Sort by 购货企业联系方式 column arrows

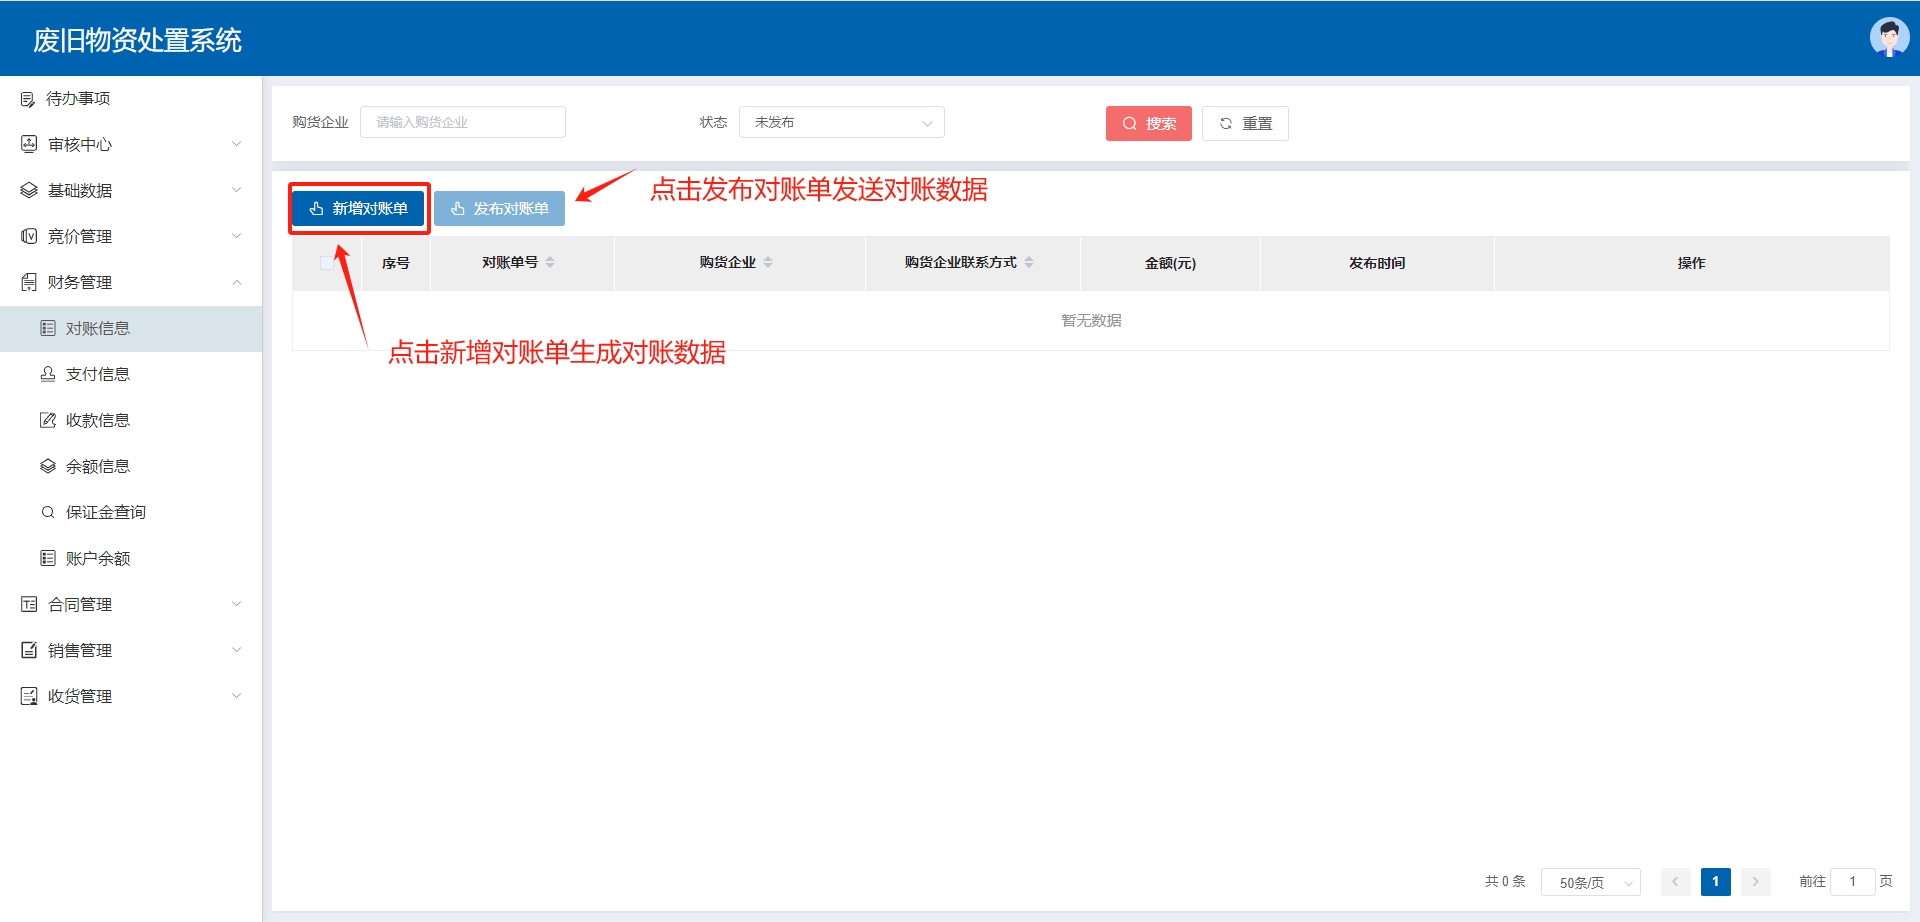tap(1029, 262)
